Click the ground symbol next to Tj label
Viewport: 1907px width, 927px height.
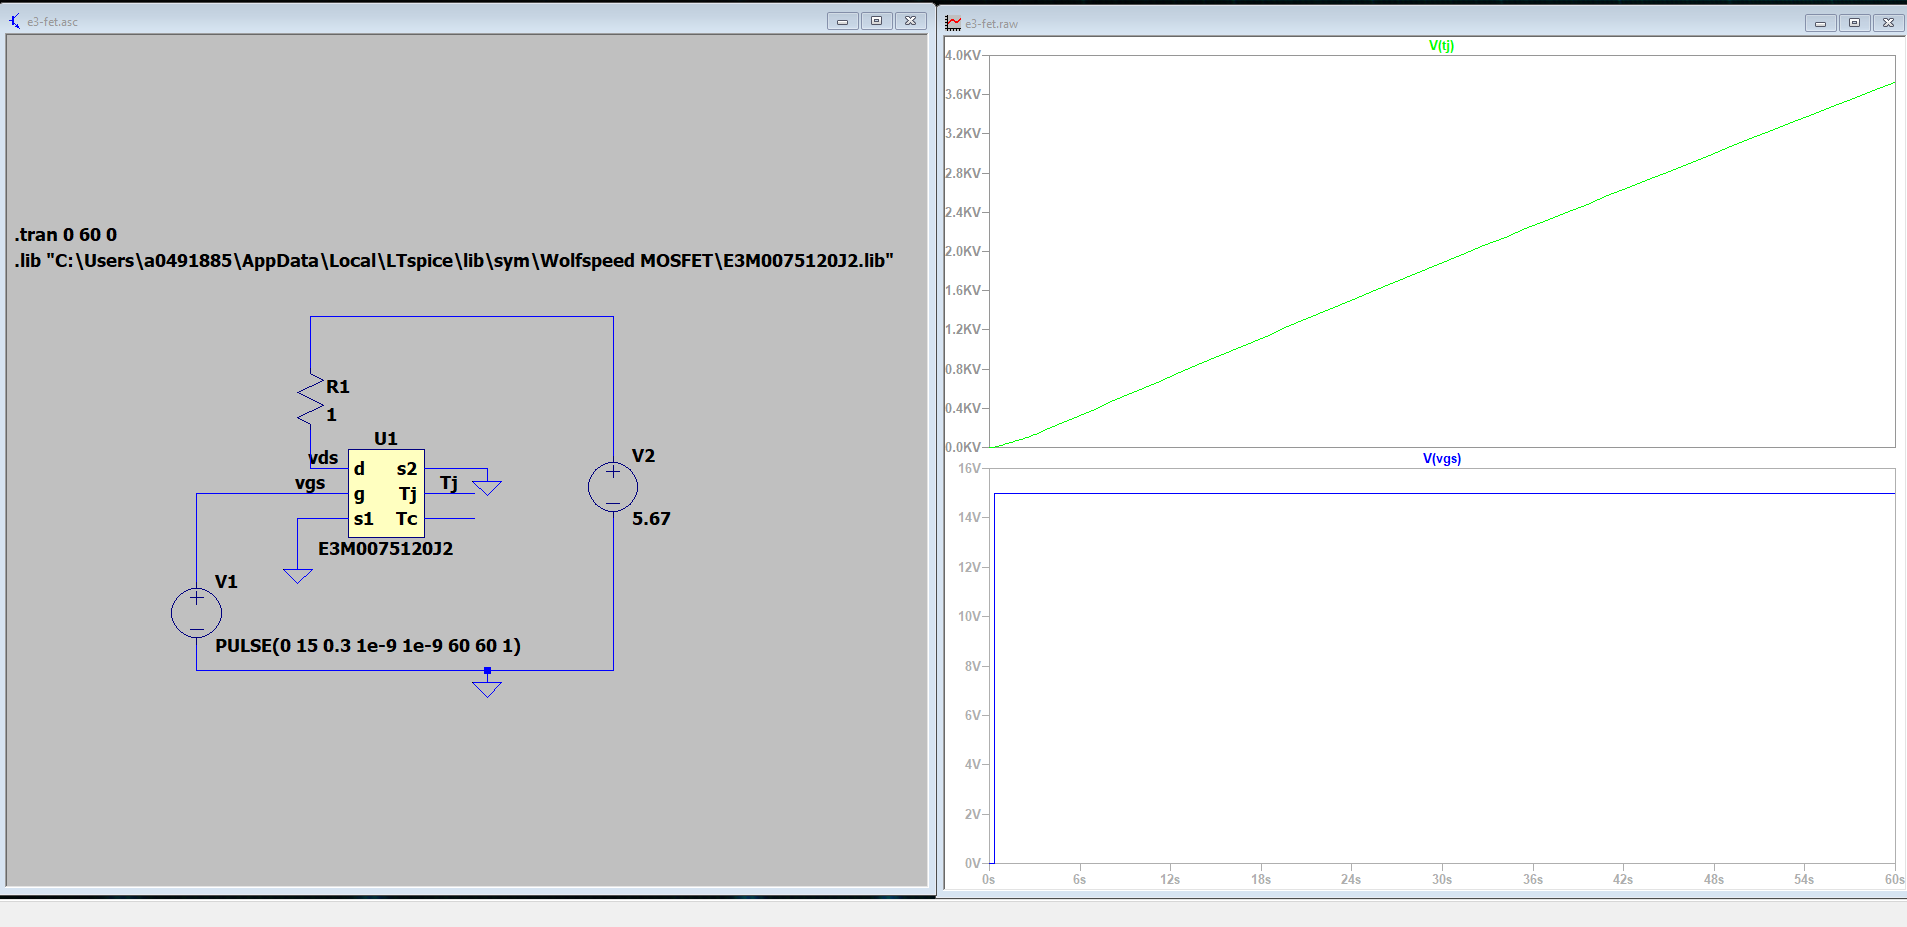click(x=487, y=487)
